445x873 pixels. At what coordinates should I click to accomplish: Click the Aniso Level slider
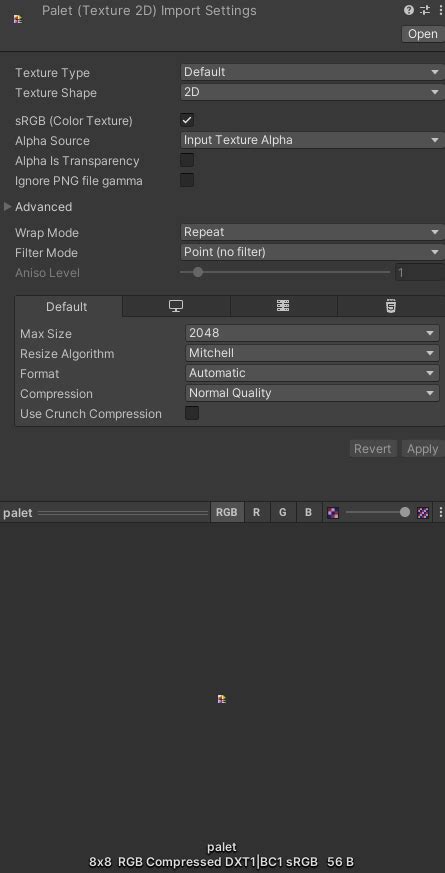tap(285, 272)
